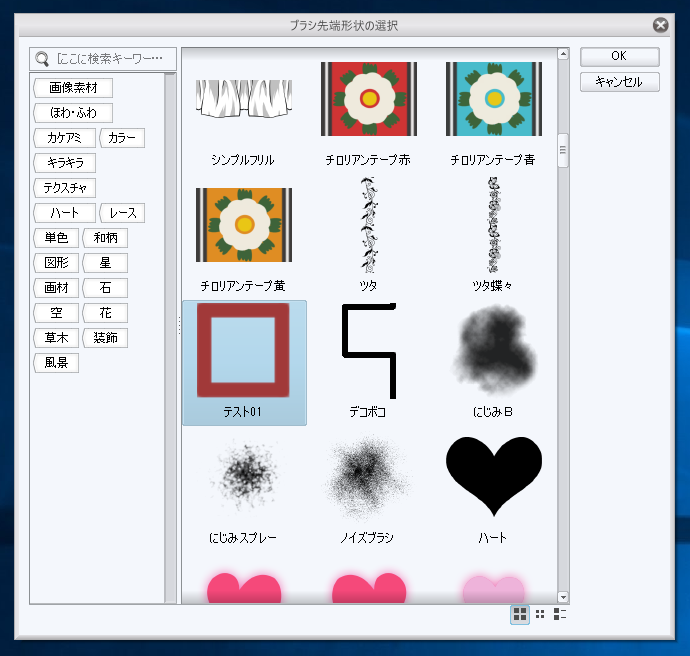The image size is (690, 656).
Task: Select the チロリアンテープ赤 brush tip
Action: click(x=369, y=99)
